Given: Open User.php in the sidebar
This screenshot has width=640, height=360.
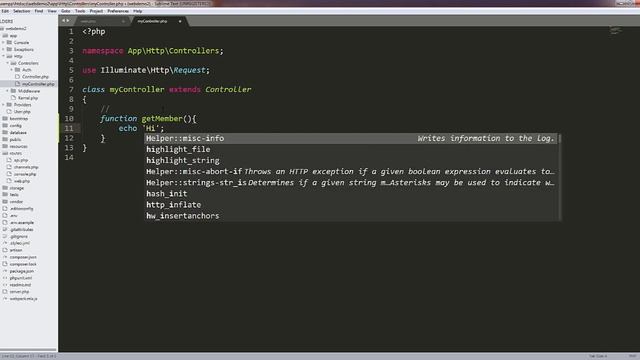Looking at the screenshot, I should click(22, 111).
